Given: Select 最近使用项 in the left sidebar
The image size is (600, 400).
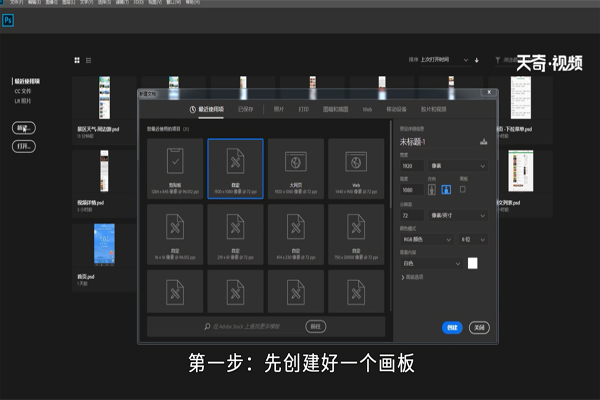Looking at the screenshot, I should (x=27, y=81).
